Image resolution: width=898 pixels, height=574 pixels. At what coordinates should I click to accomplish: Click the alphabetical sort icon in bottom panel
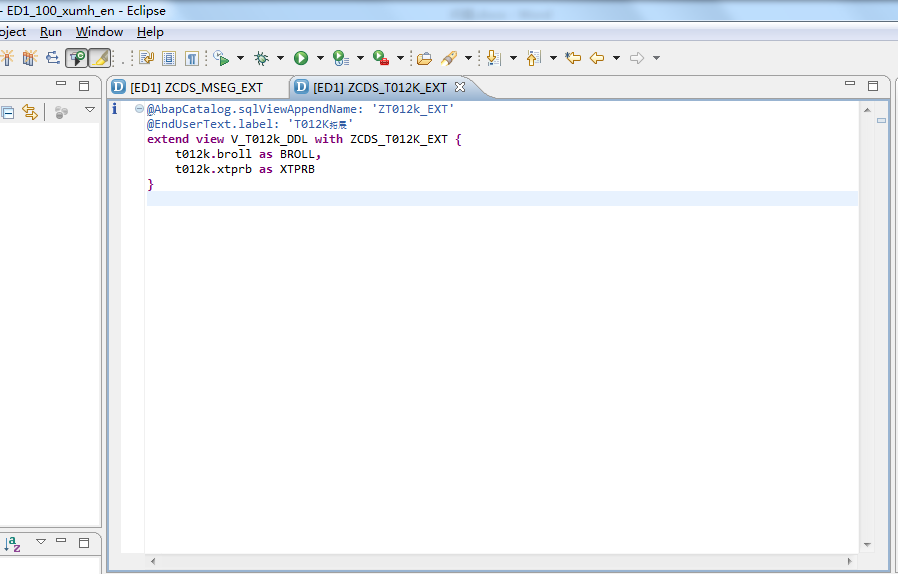tap(13, 544)
